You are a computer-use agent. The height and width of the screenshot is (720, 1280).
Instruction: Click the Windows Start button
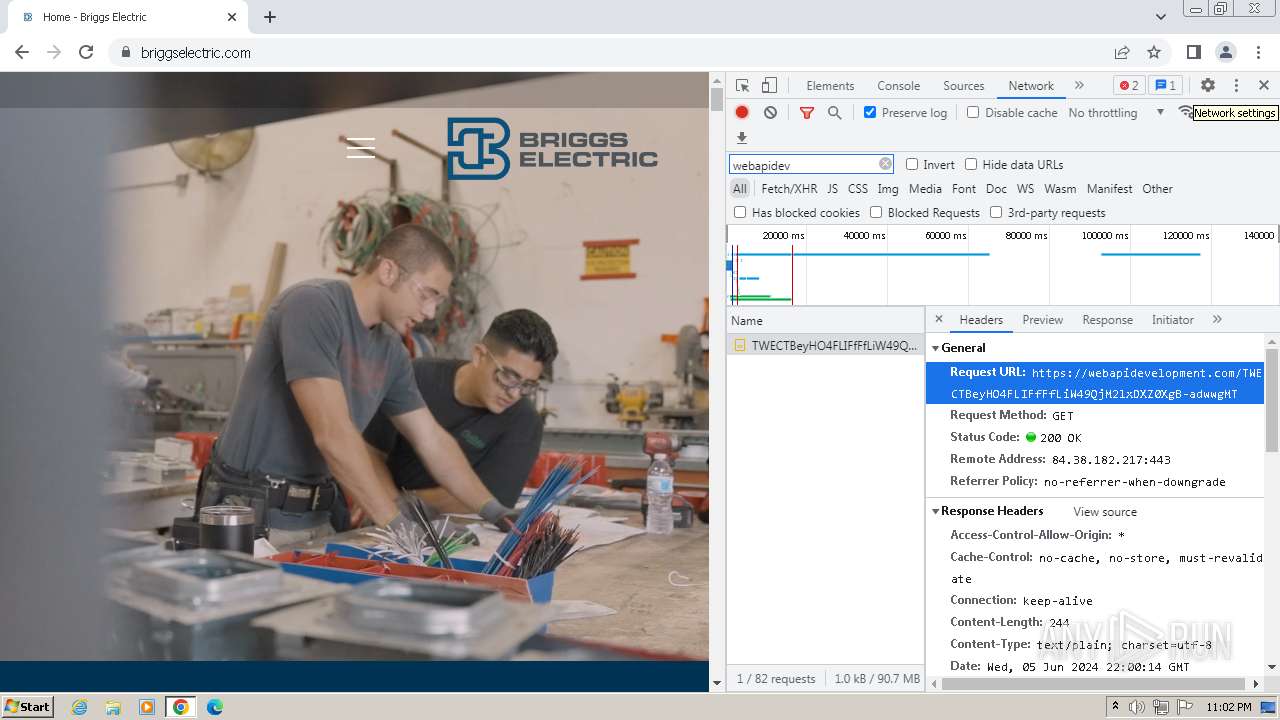click(28, 707)
